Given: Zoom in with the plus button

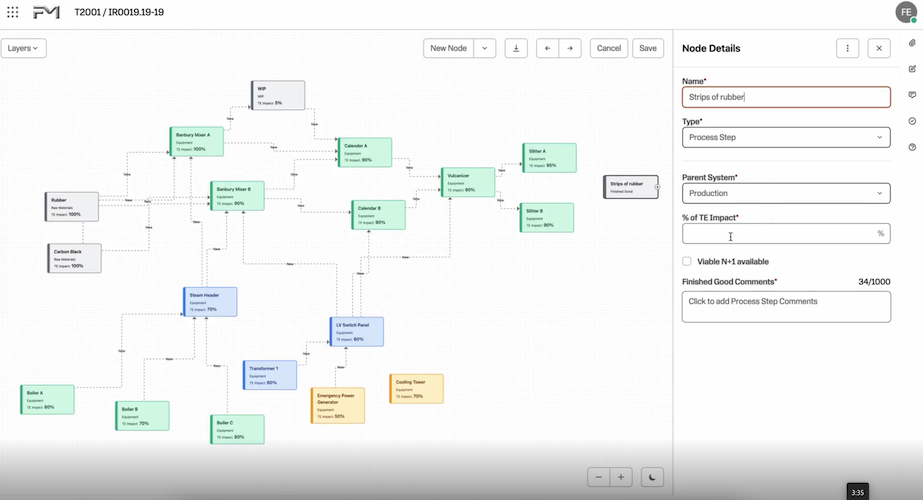Looking at the screenshot, I should point(621,477).
